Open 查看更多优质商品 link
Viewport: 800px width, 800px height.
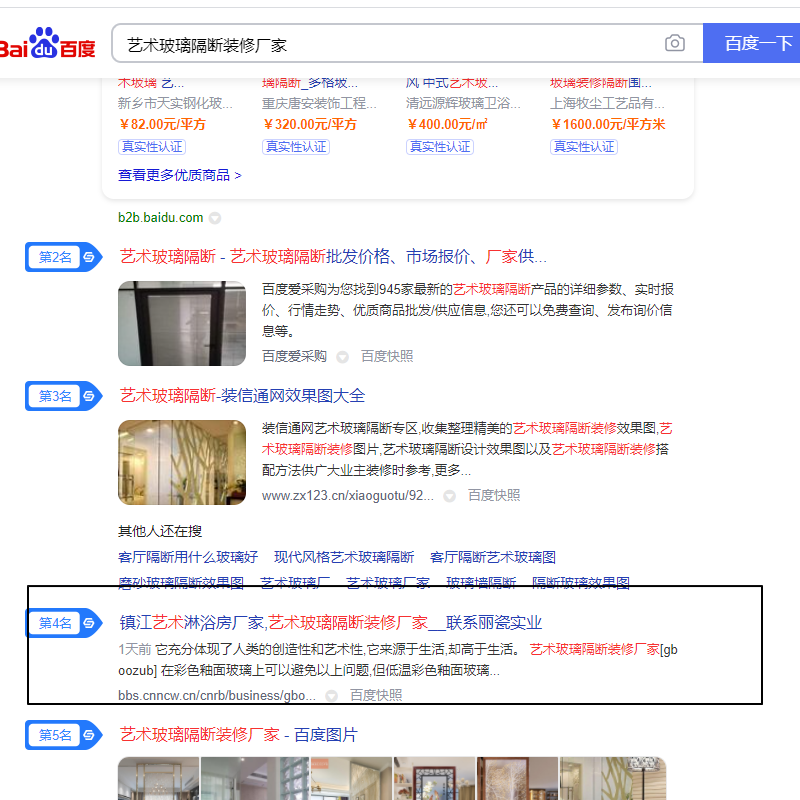click(180, 176)
